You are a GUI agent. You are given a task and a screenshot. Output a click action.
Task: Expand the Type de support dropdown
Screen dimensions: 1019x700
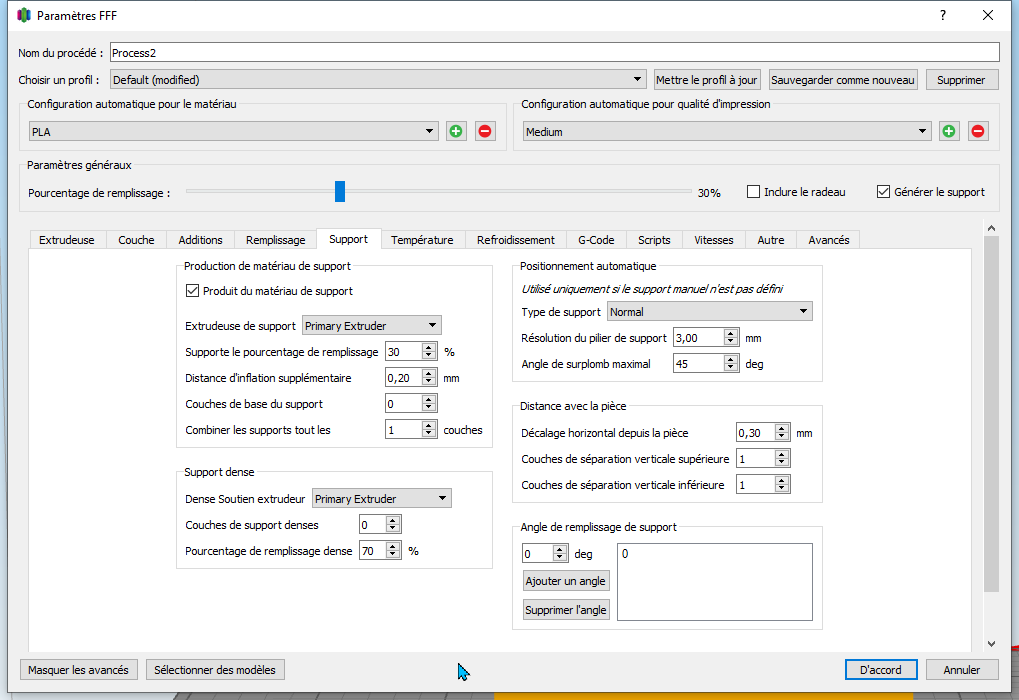tap(709, 312)
